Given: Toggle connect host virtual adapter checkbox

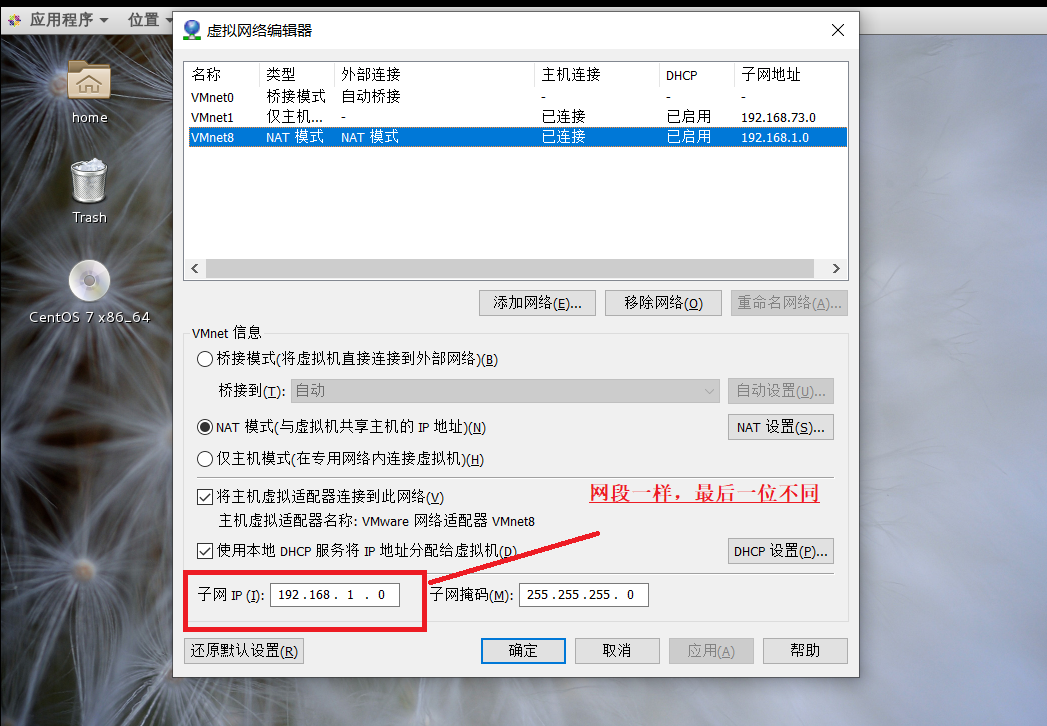Looking at the screenshot, I should pyautogui.click(x=205, y=497).
